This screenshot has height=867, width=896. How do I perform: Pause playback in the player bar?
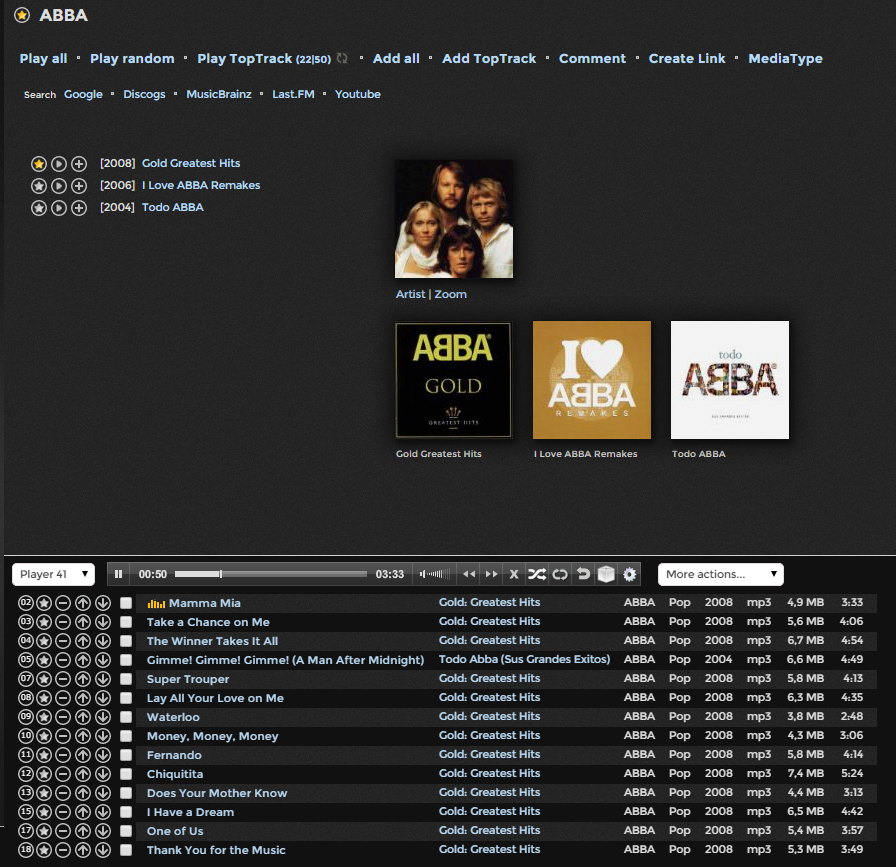[x=119, y=574]
